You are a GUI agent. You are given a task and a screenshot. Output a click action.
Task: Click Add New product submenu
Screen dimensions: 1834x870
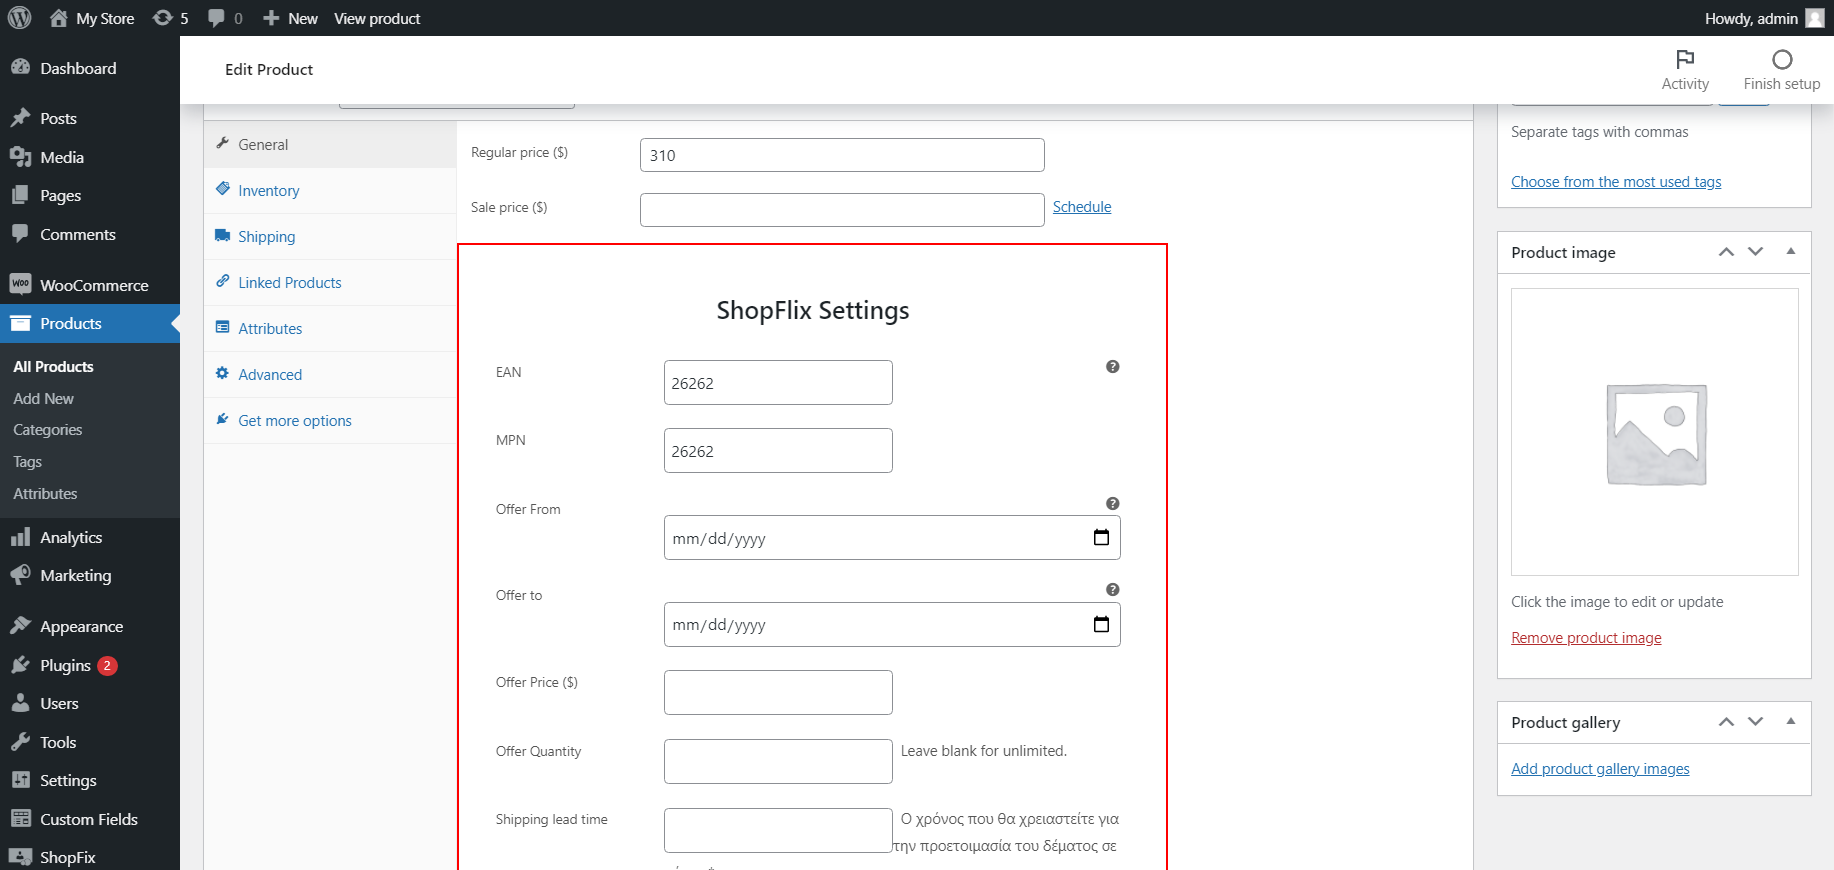point(43,398)
